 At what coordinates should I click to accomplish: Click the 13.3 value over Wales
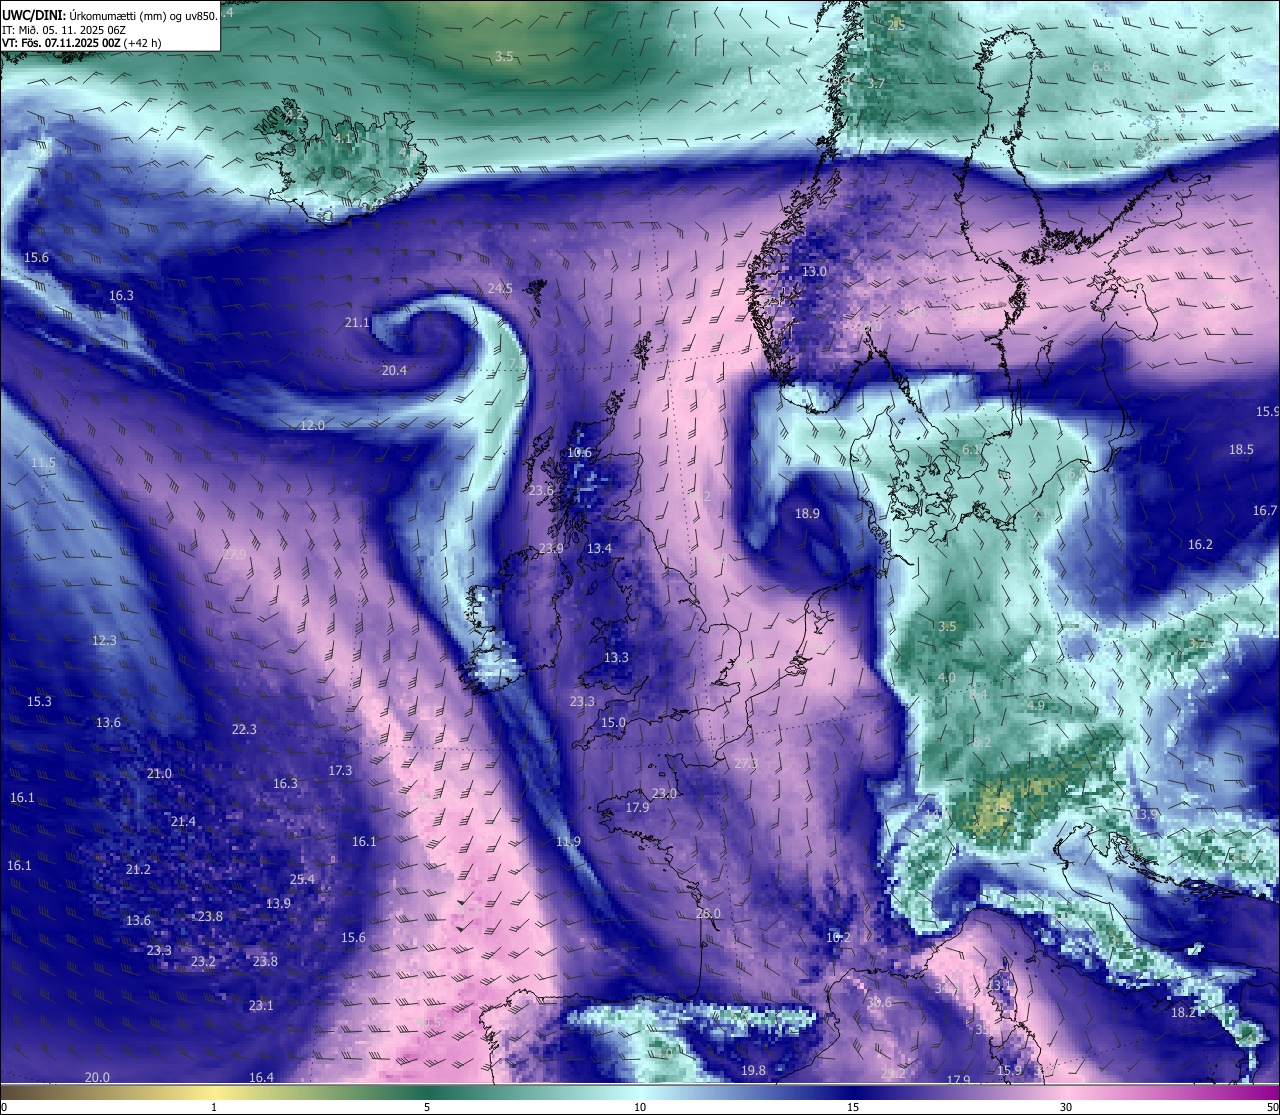point(616,657)
